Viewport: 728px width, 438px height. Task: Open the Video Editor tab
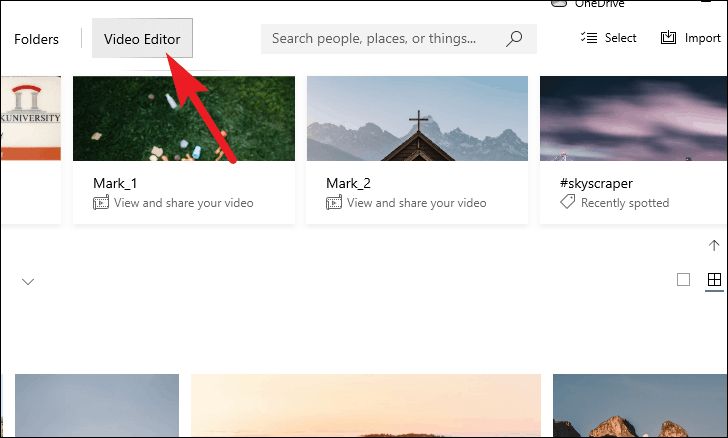142,39
